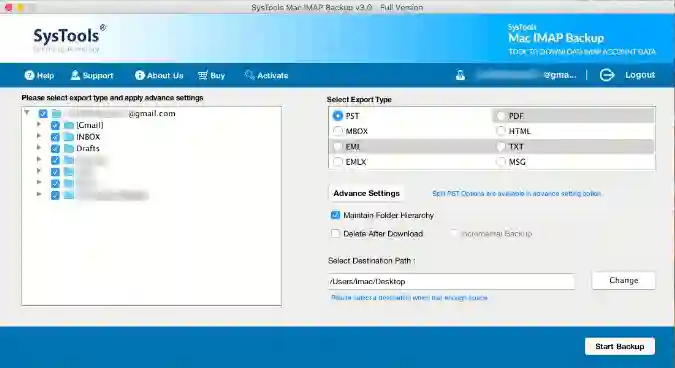The image size is (675, 368).
Task: Click the Logout label
Action: (640, 75)
